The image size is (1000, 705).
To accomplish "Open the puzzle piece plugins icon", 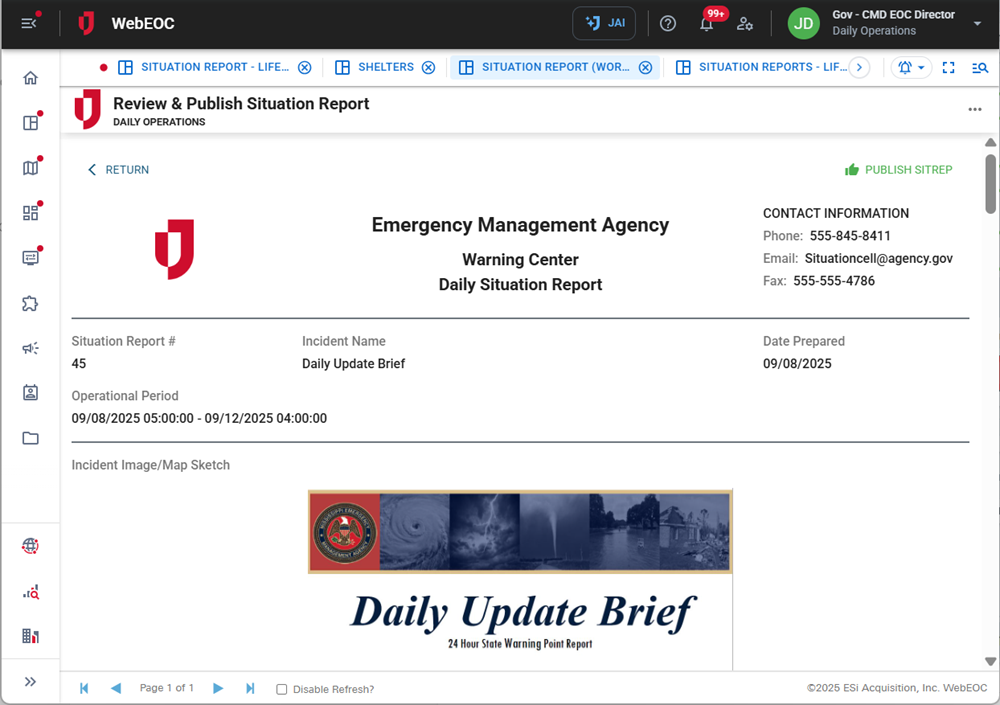I will click(x=31, y=303).
